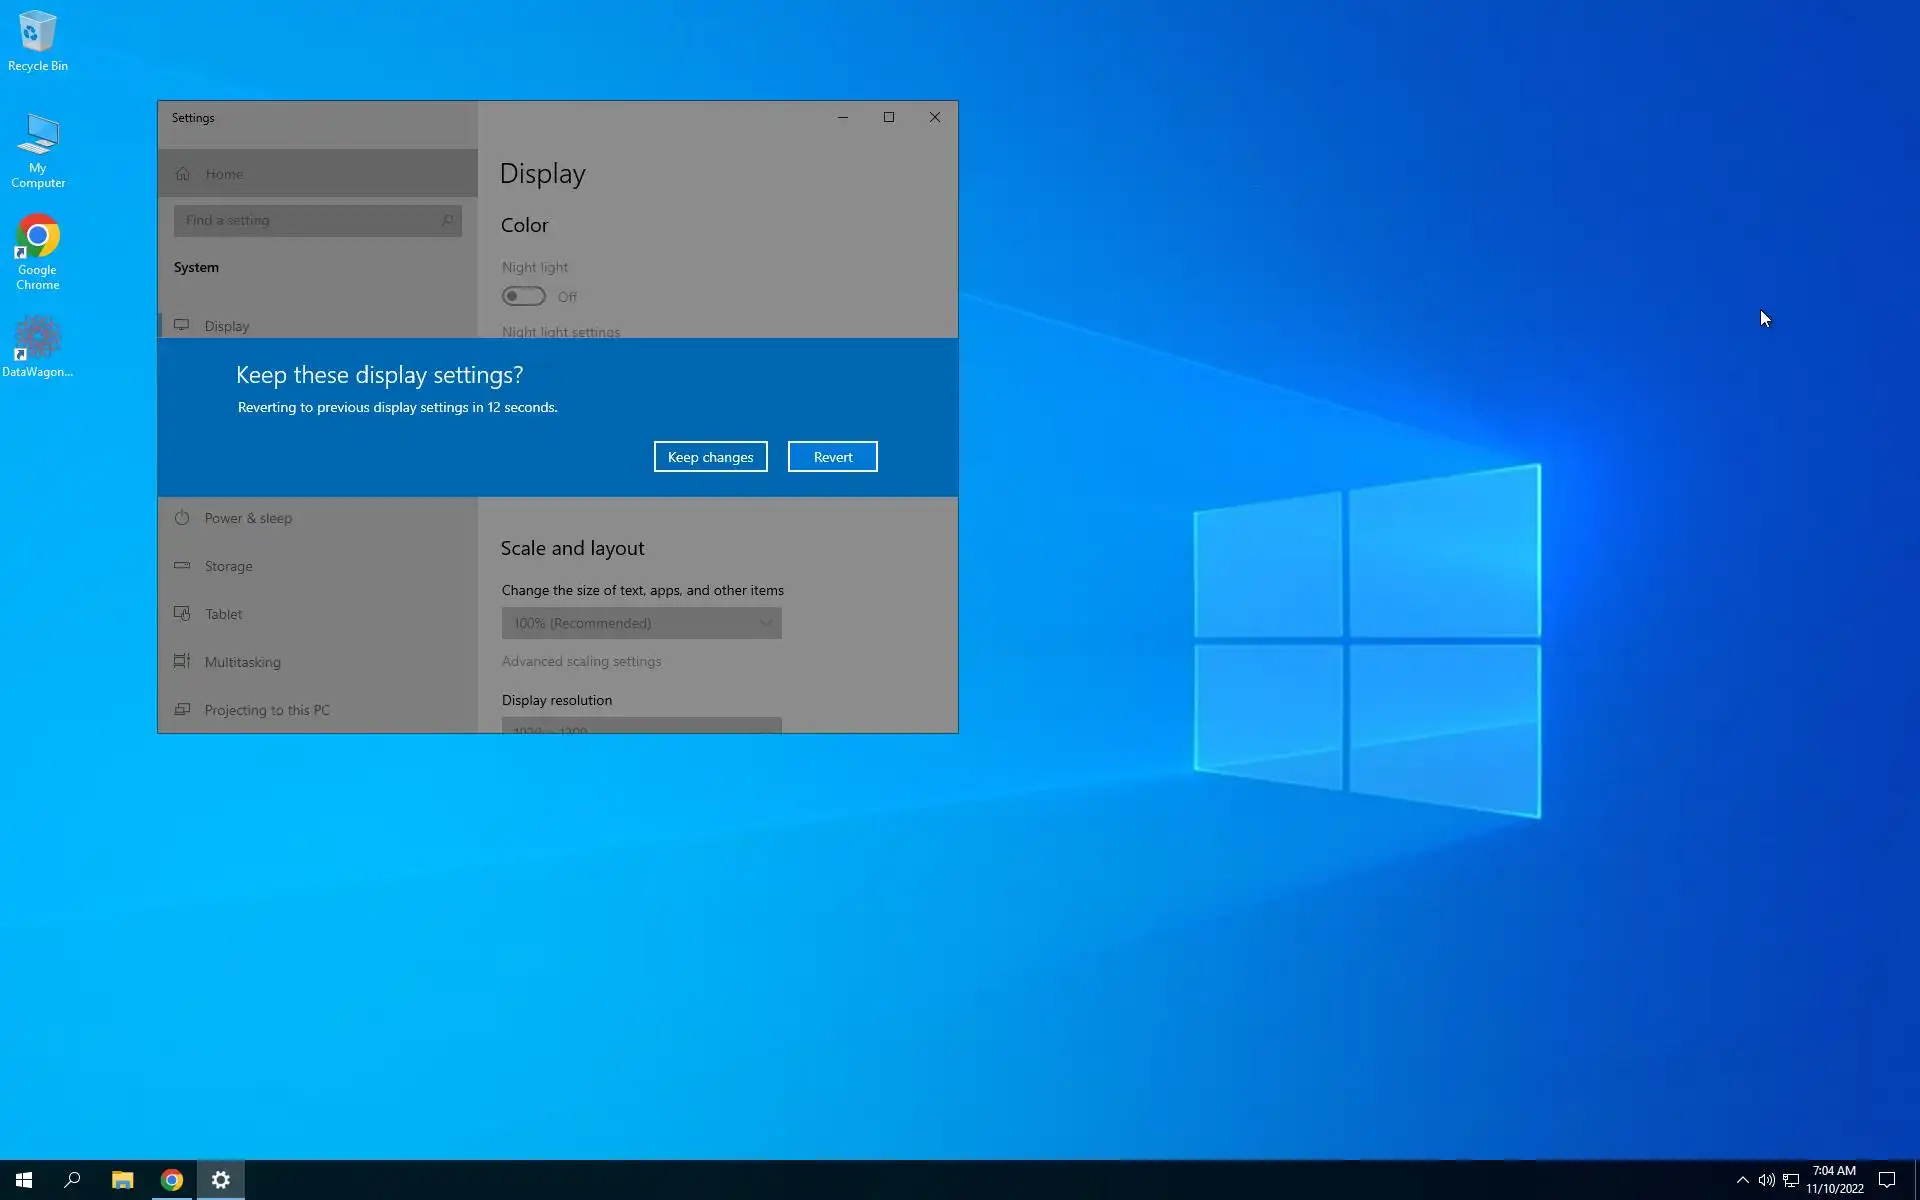Go to Settings Home
The height and width of the screenshot is (1200, 1920).
tap(224, 174)
